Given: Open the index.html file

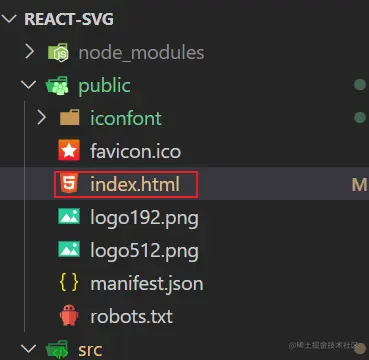Looking at the screenshot, I should pyautogui.click(x=135, y=184).
